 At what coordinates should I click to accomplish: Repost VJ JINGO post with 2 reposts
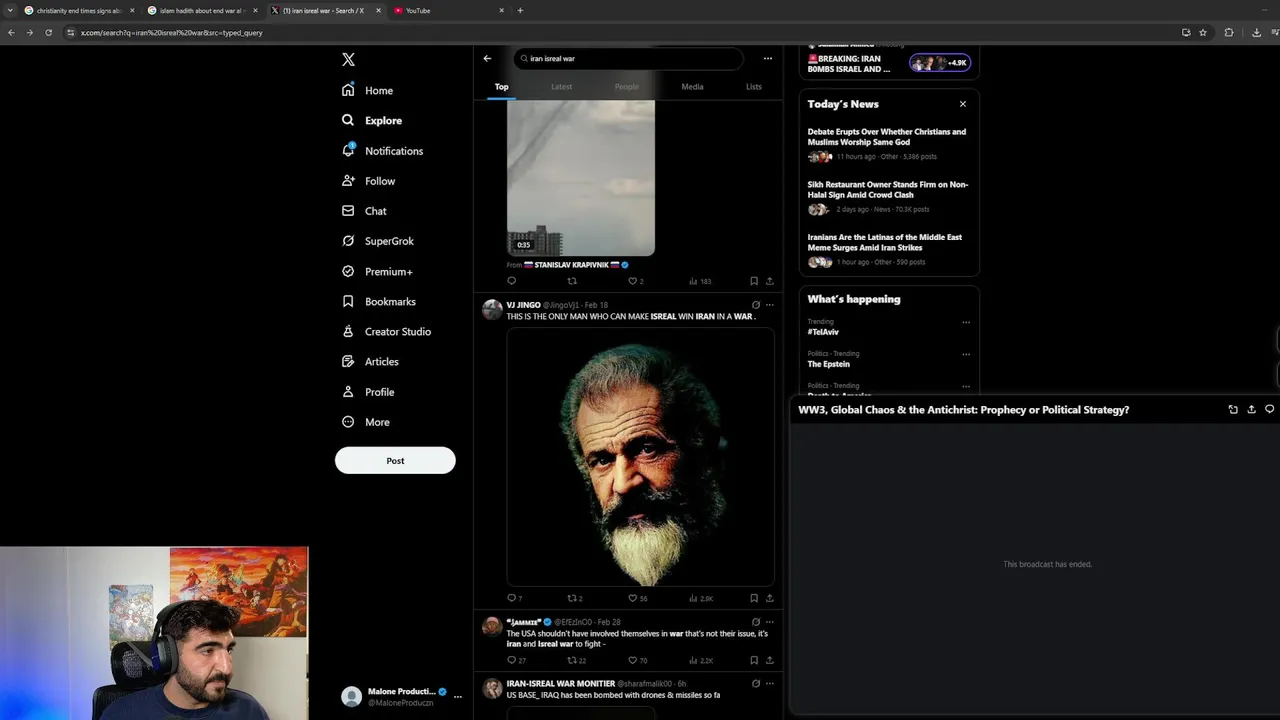coord(575,598)
